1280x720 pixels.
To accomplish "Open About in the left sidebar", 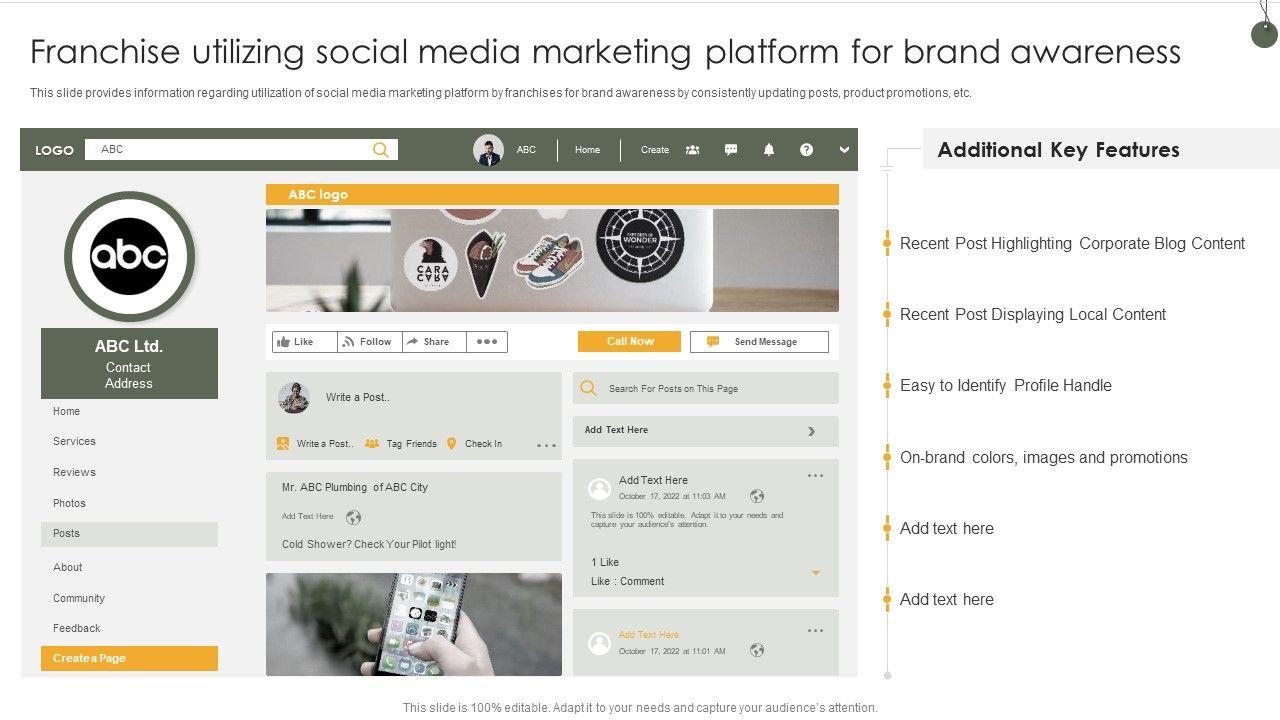I will click(68, 567).
